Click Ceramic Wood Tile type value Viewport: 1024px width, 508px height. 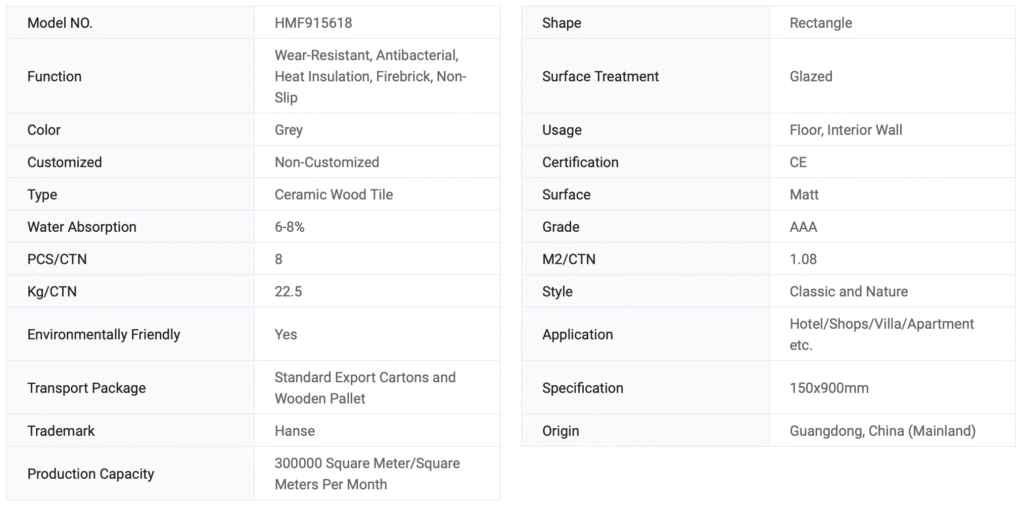(334, 194)
